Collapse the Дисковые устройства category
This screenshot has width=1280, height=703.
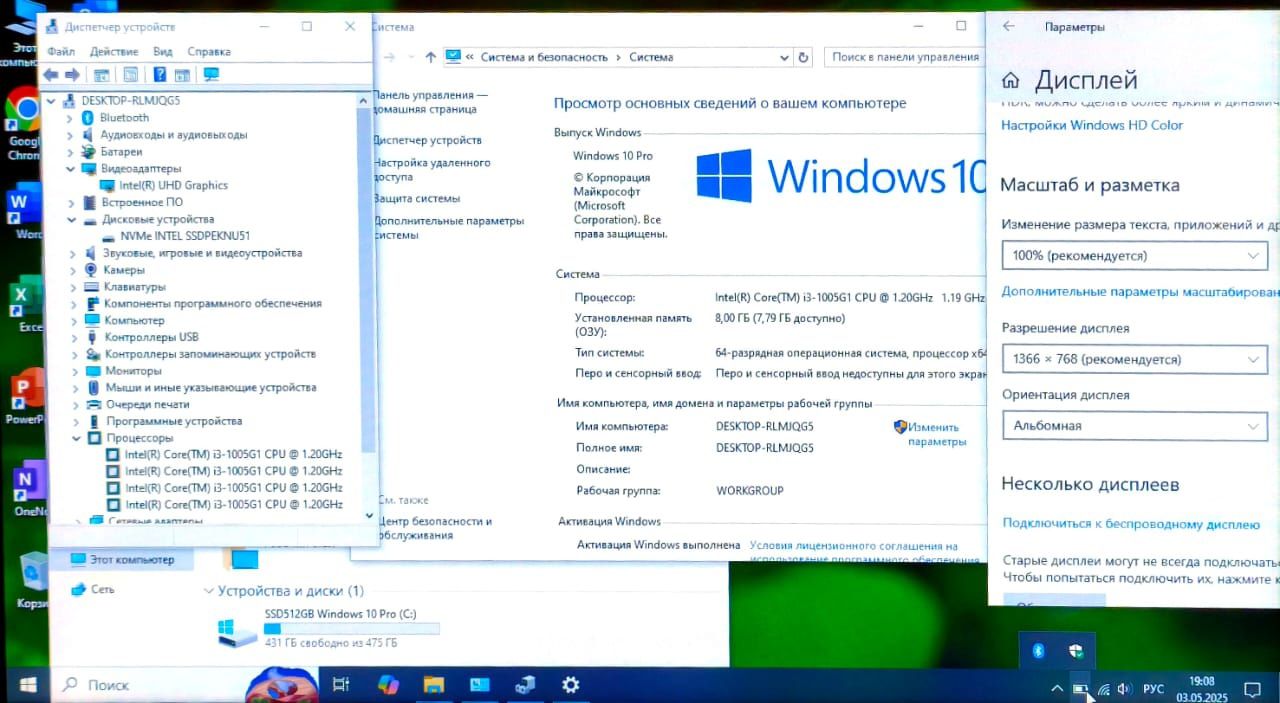click(72, 219)
